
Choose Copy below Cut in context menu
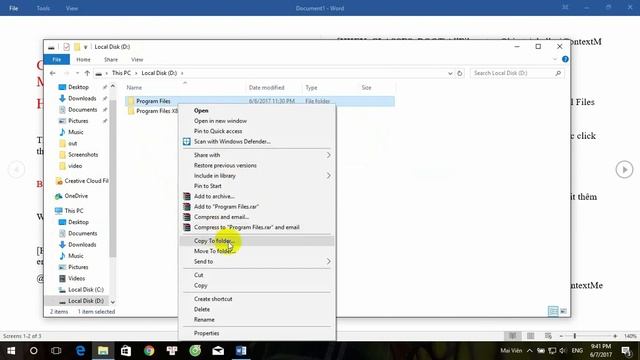[x=257, y=285]
